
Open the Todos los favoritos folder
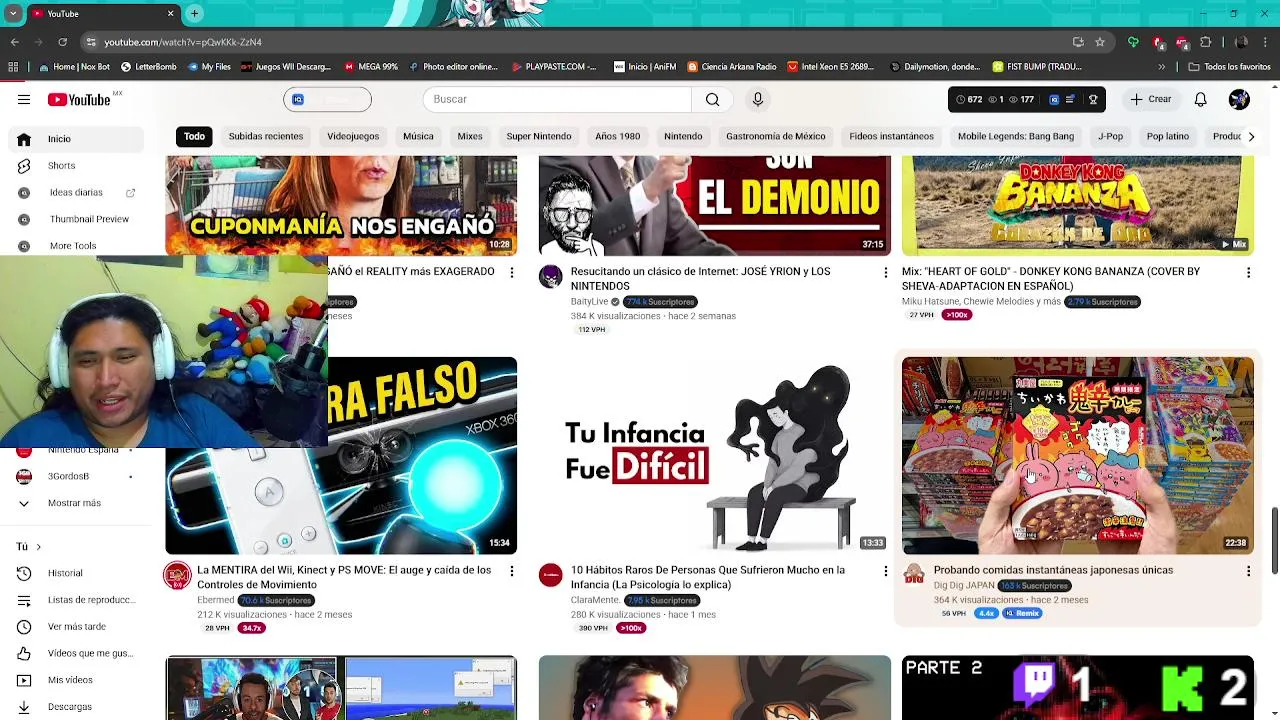(x=1229, y=67)
